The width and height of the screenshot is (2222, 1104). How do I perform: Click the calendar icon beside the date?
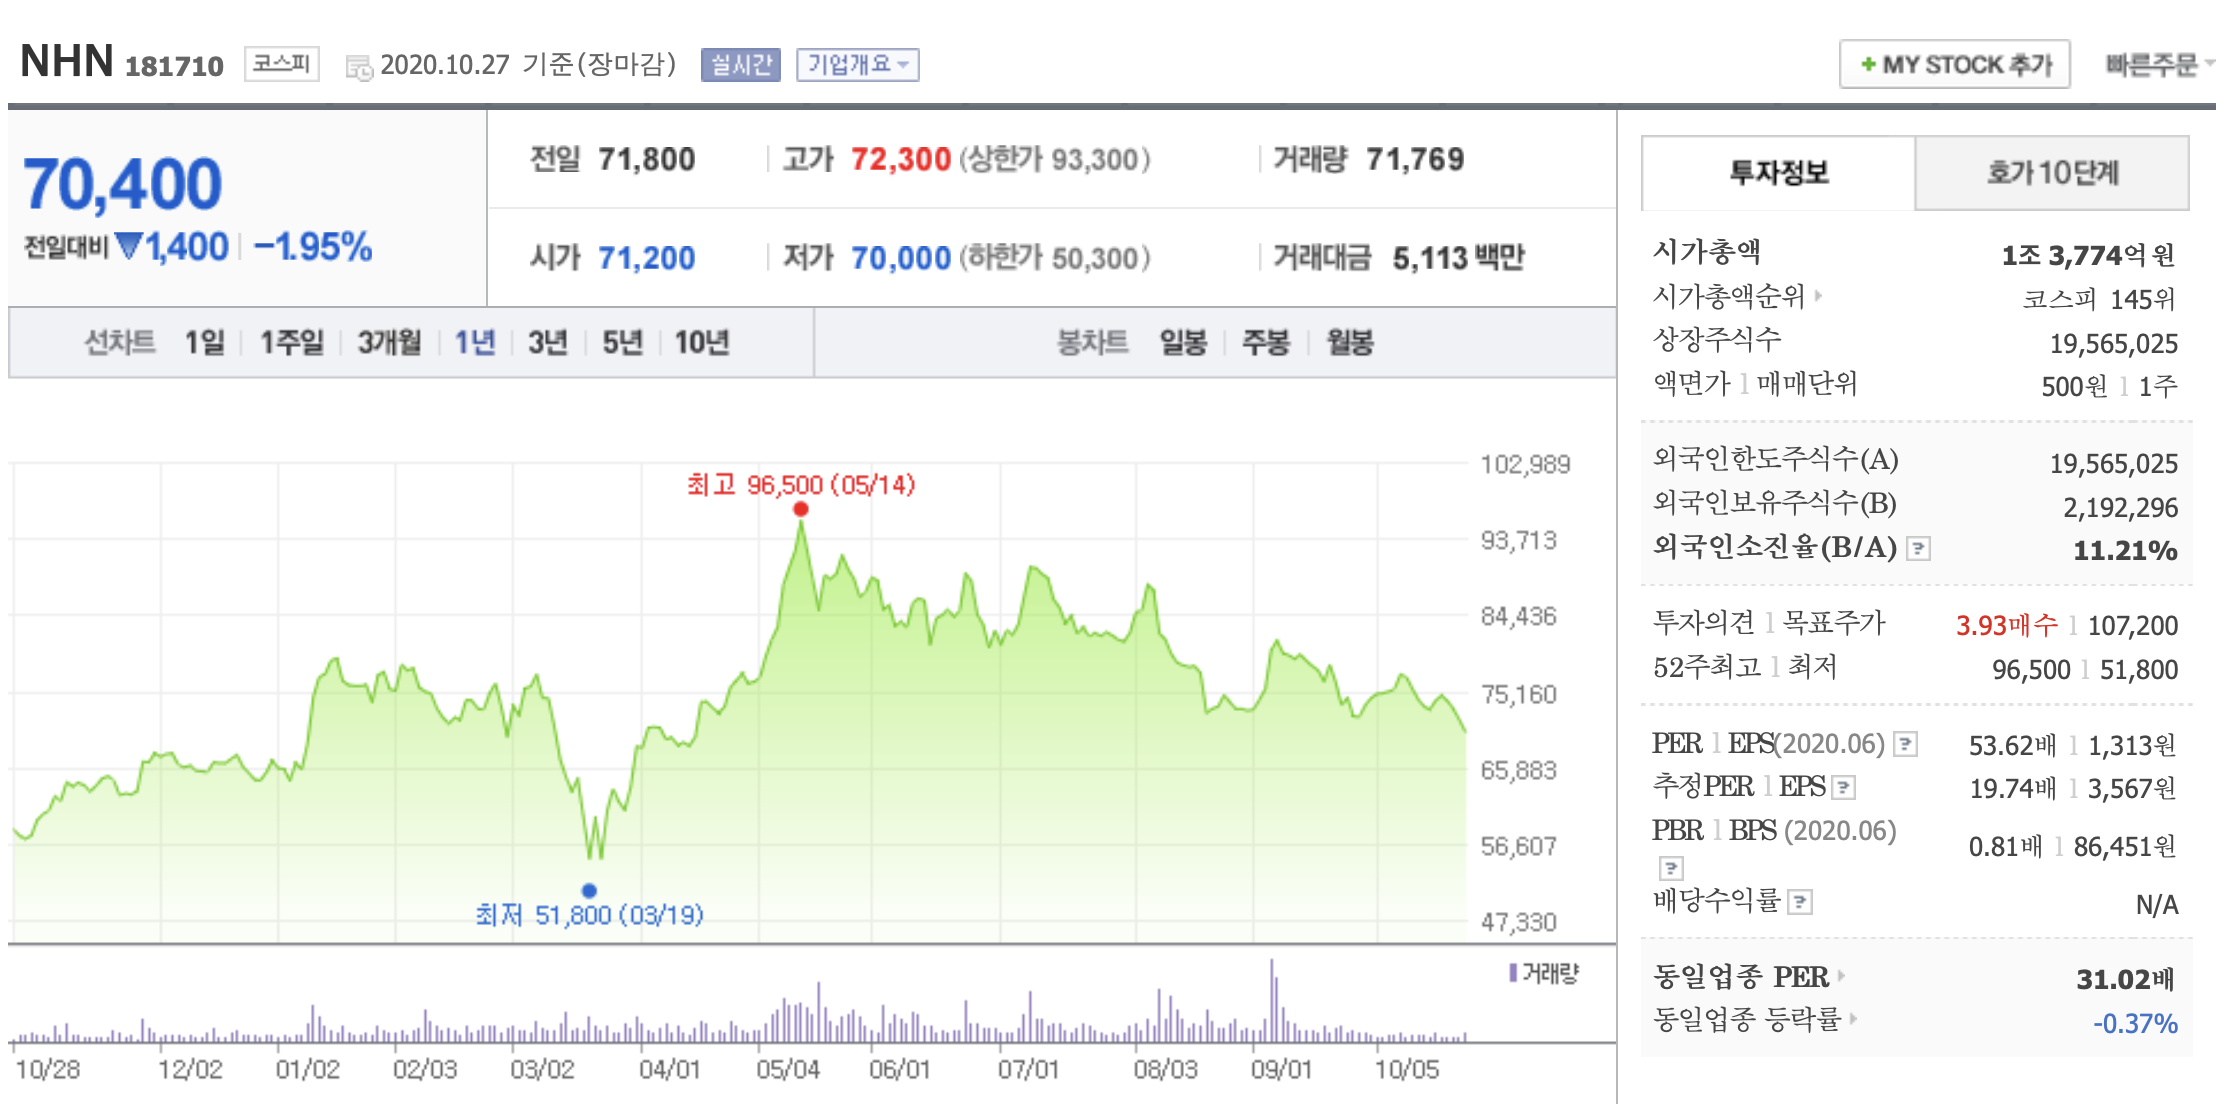pyautogui.click(x=358, y=67)
